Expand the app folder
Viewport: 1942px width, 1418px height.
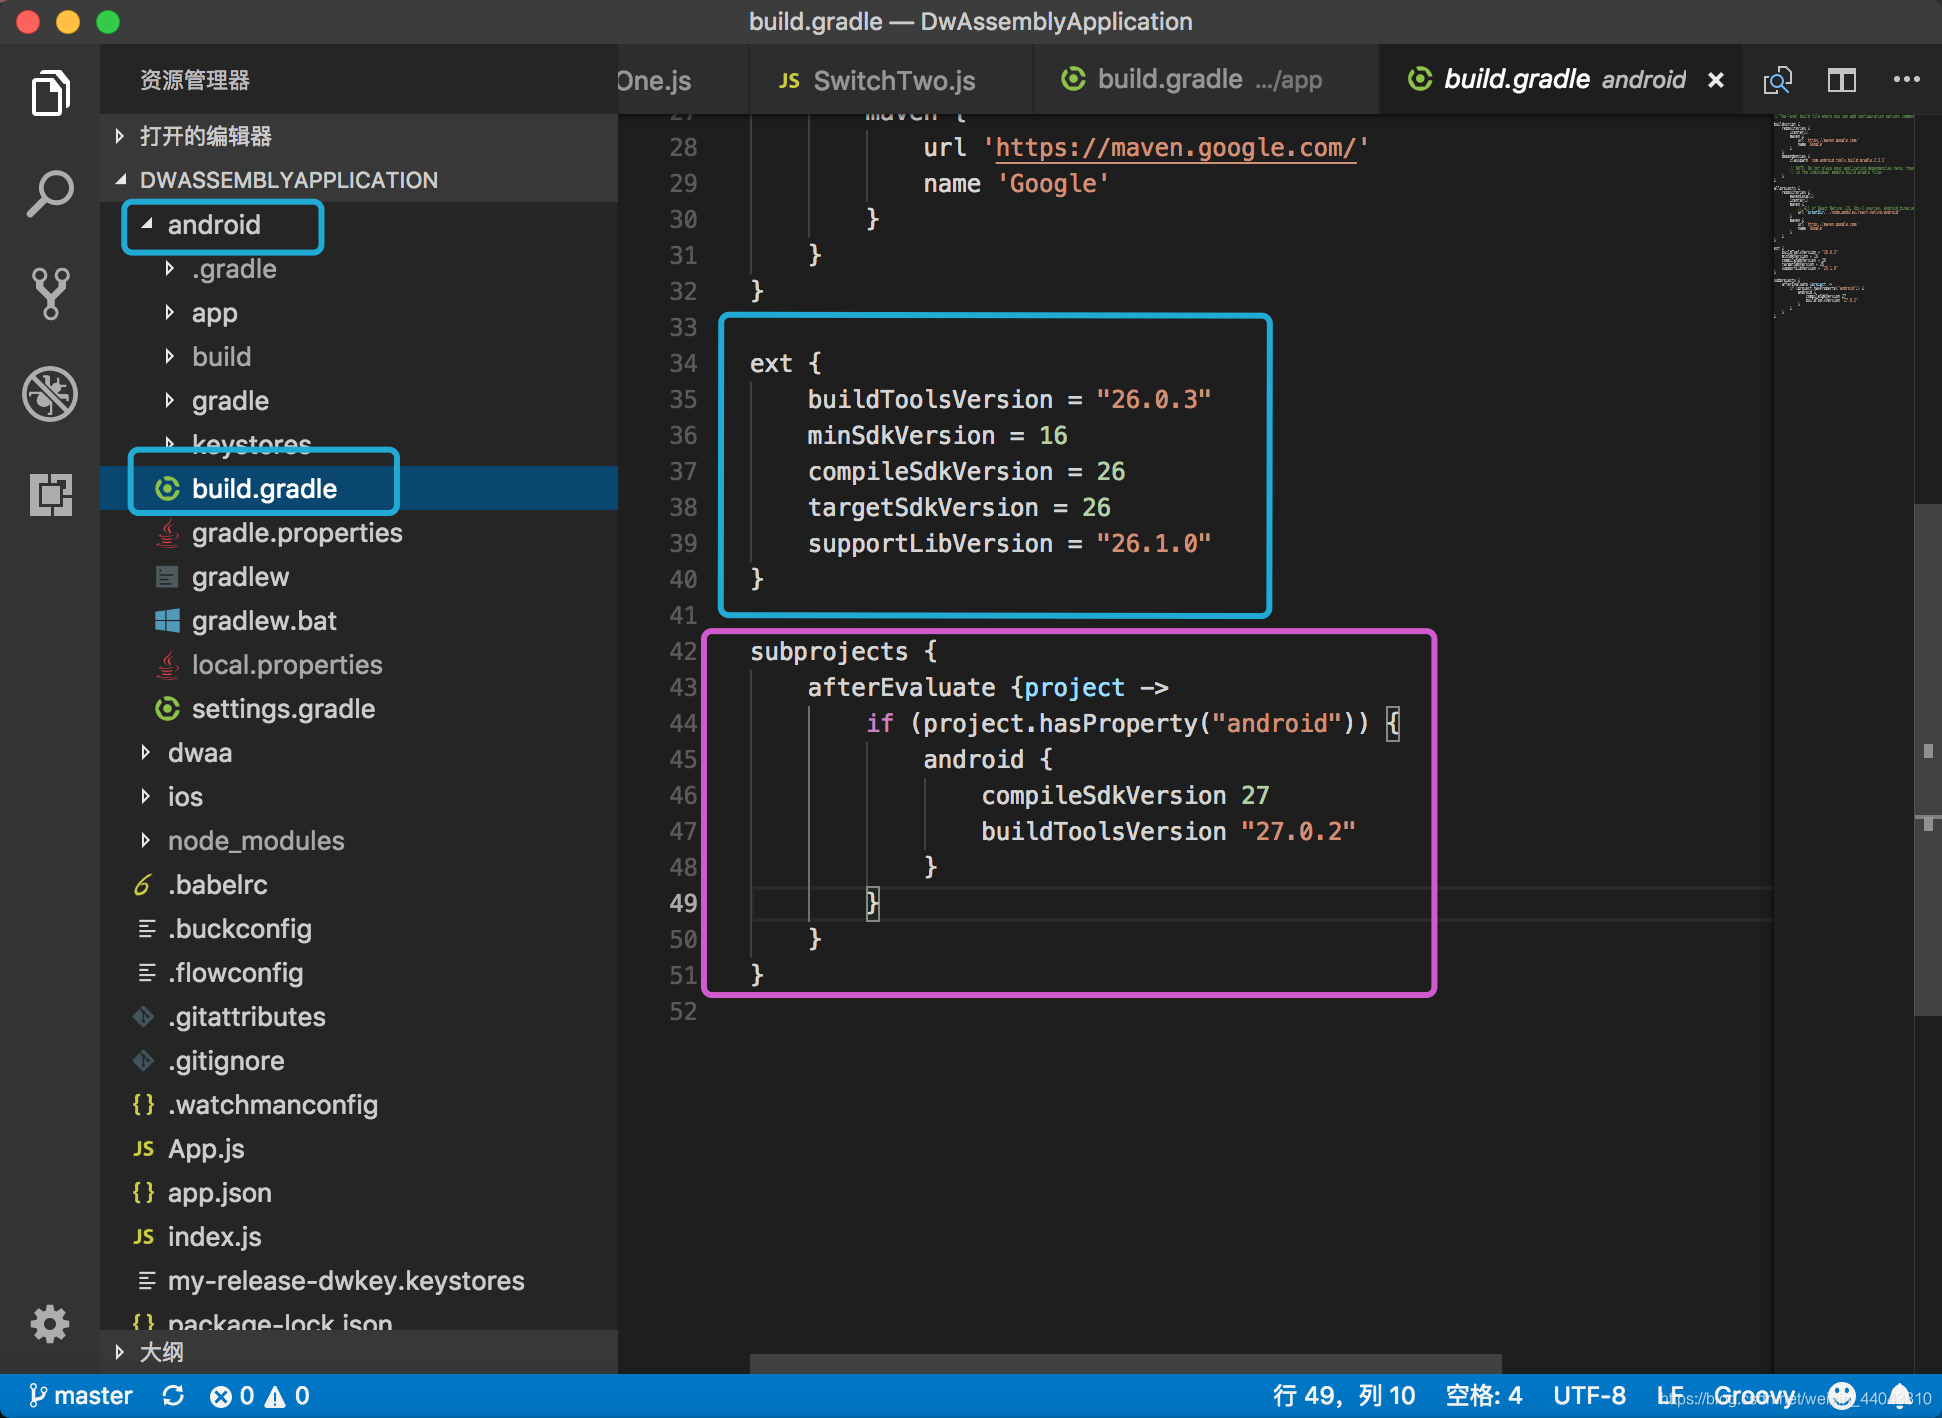(359, 312)
